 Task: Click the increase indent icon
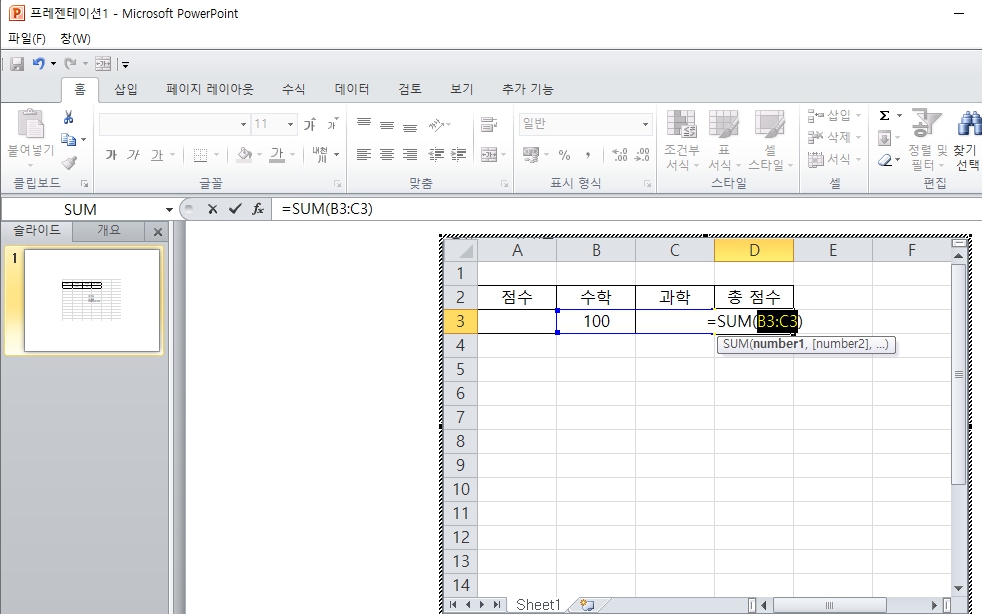coord(459,155)
